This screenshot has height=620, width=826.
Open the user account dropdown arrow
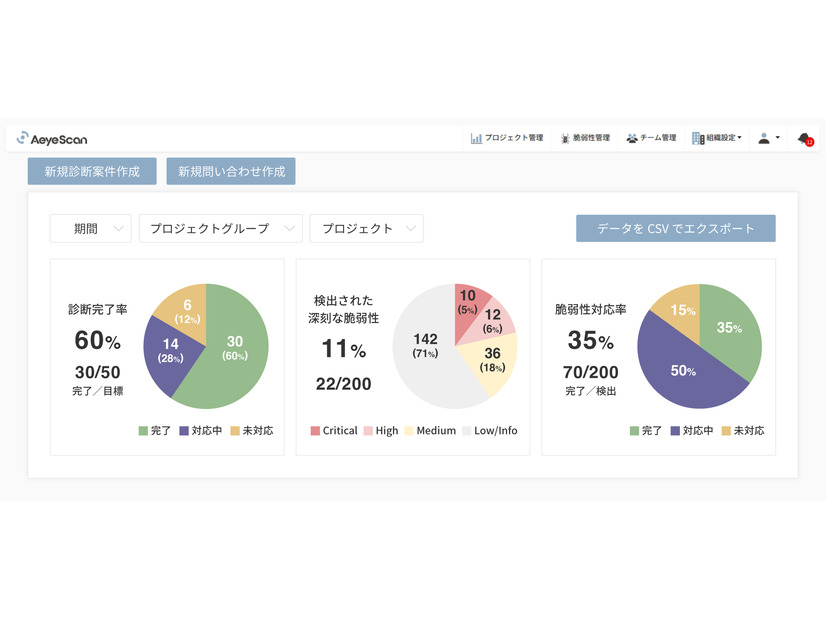click(x=776, y=138)
